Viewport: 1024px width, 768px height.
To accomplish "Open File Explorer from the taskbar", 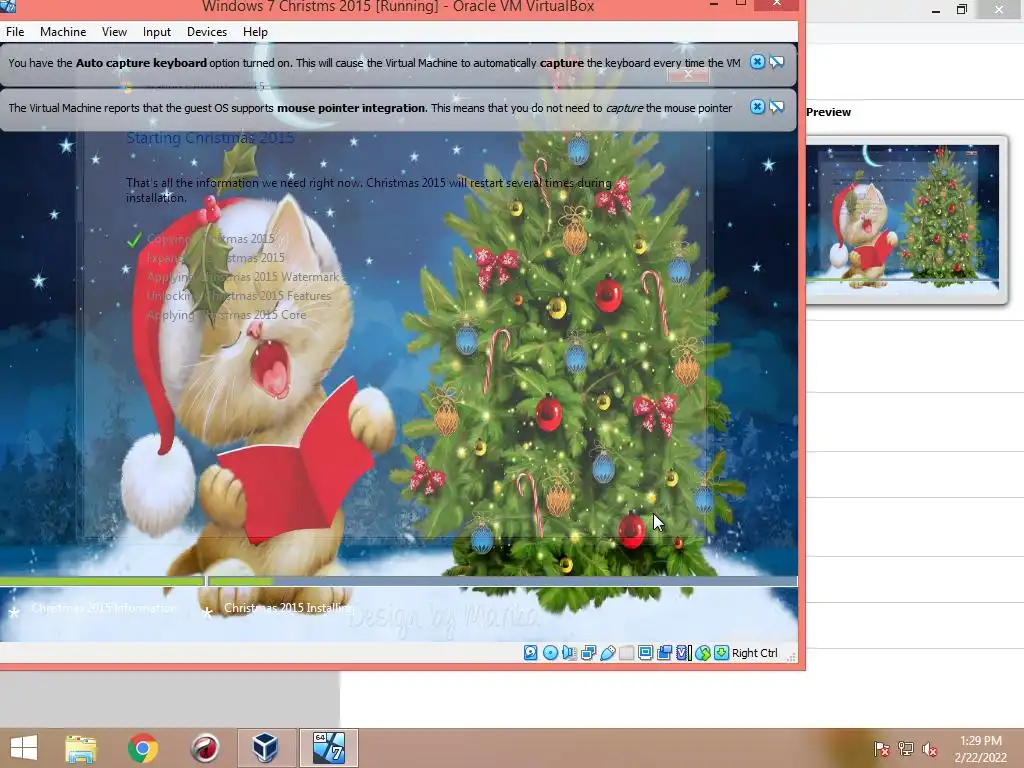I will click(x=81, y=748).
